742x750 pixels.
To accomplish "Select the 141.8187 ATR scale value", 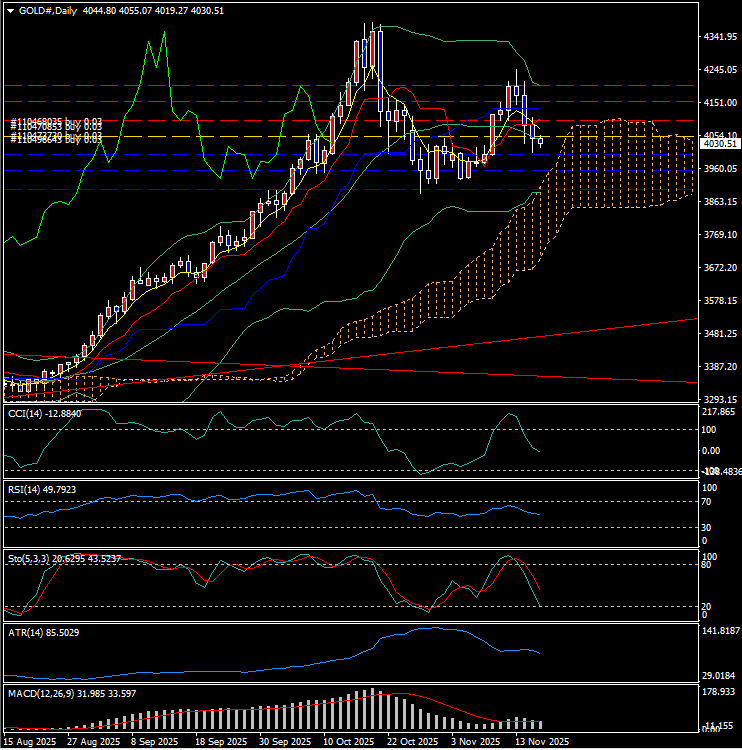I will pos(720,632).
